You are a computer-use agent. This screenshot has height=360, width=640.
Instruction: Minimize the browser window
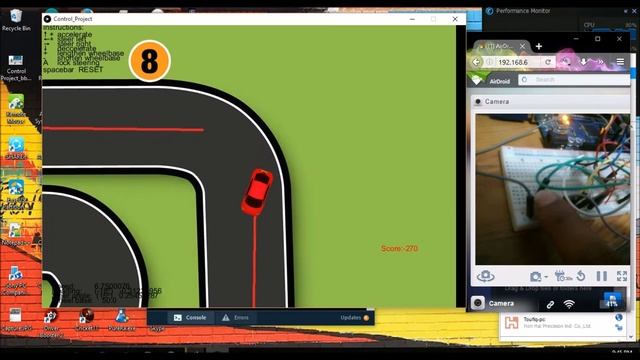(x=576, y=39)
